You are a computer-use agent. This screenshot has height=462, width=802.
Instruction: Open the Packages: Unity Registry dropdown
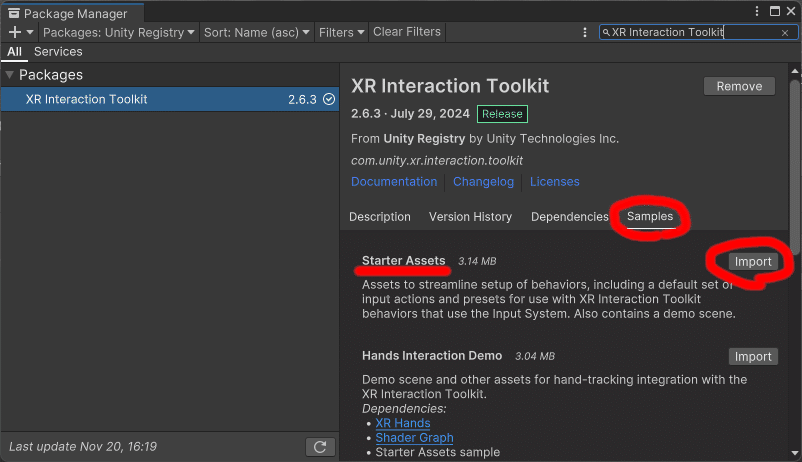[119, 32]
